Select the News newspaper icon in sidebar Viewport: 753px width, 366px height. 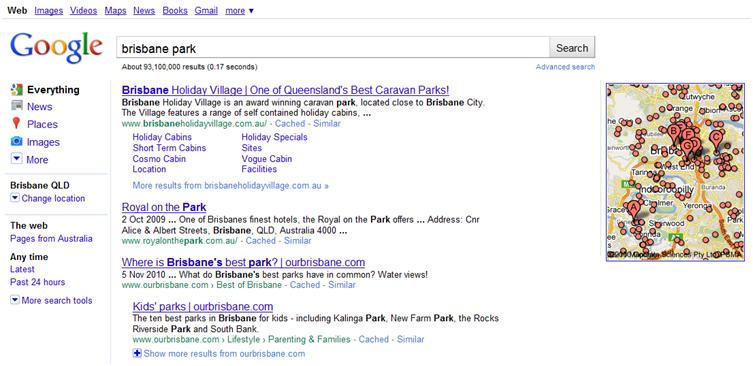point(17,106)
